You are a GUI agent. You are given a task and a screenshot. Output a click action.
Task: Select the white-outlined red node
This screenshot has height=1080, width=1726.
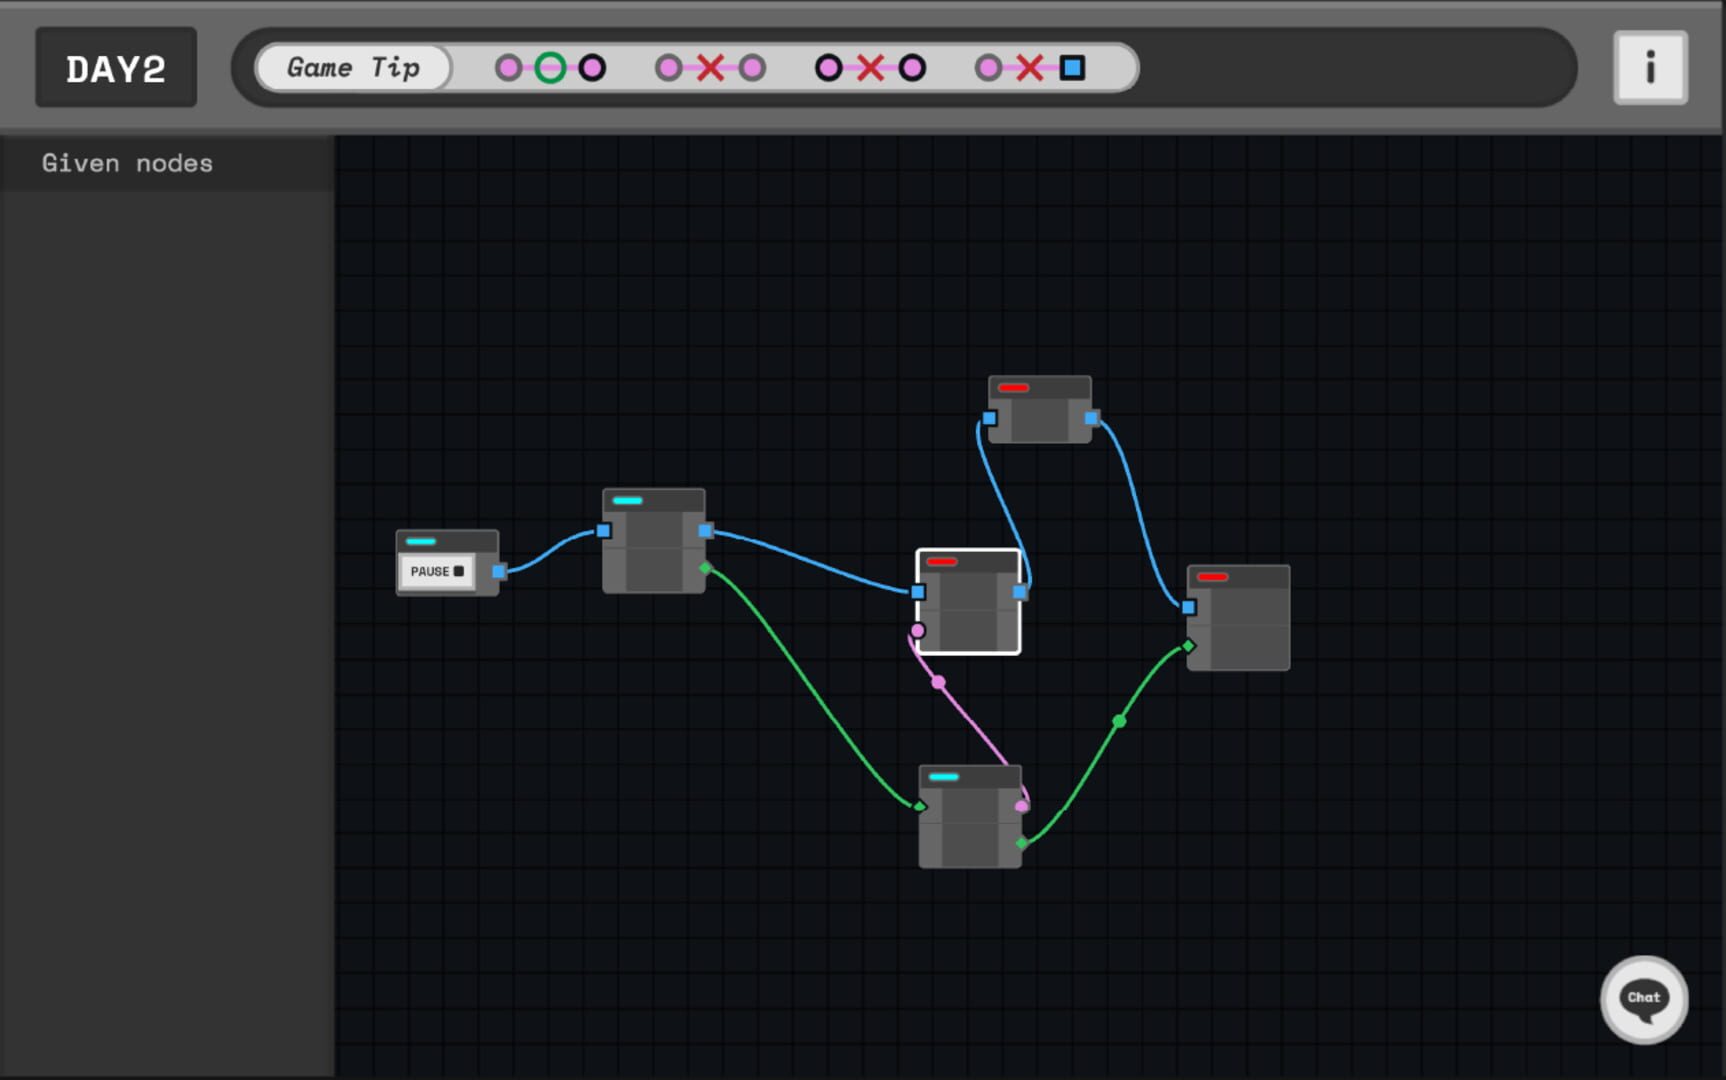point(968,610)
